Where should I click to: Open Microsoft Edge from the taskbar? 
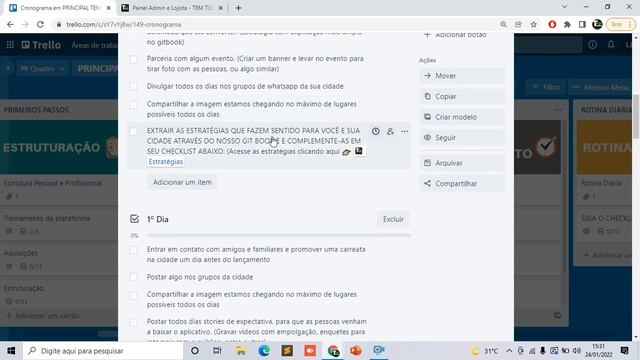(264, 351)
